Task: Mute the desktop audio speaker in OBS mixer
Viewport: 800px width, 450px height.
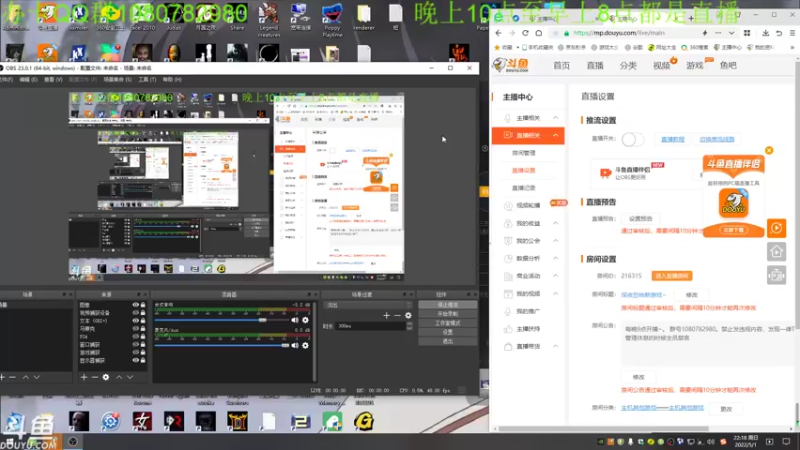Action: [294, 320]
